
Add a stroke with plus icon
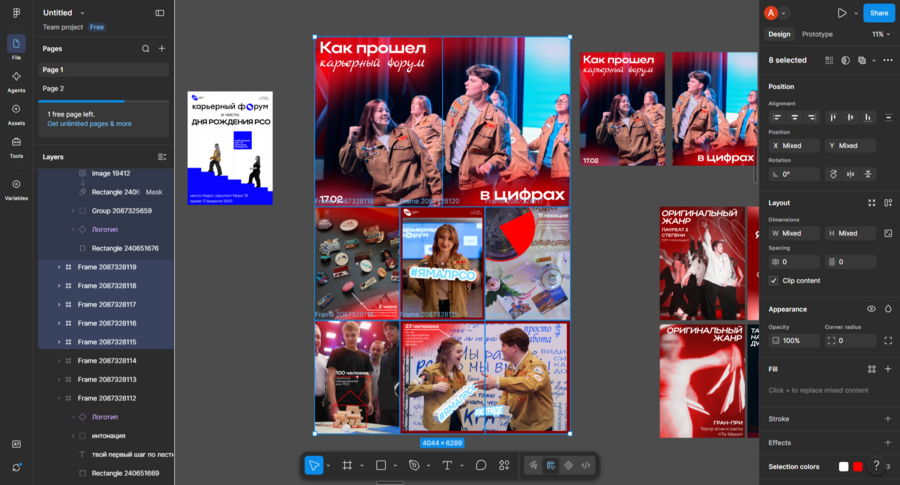tap(888, 419)
